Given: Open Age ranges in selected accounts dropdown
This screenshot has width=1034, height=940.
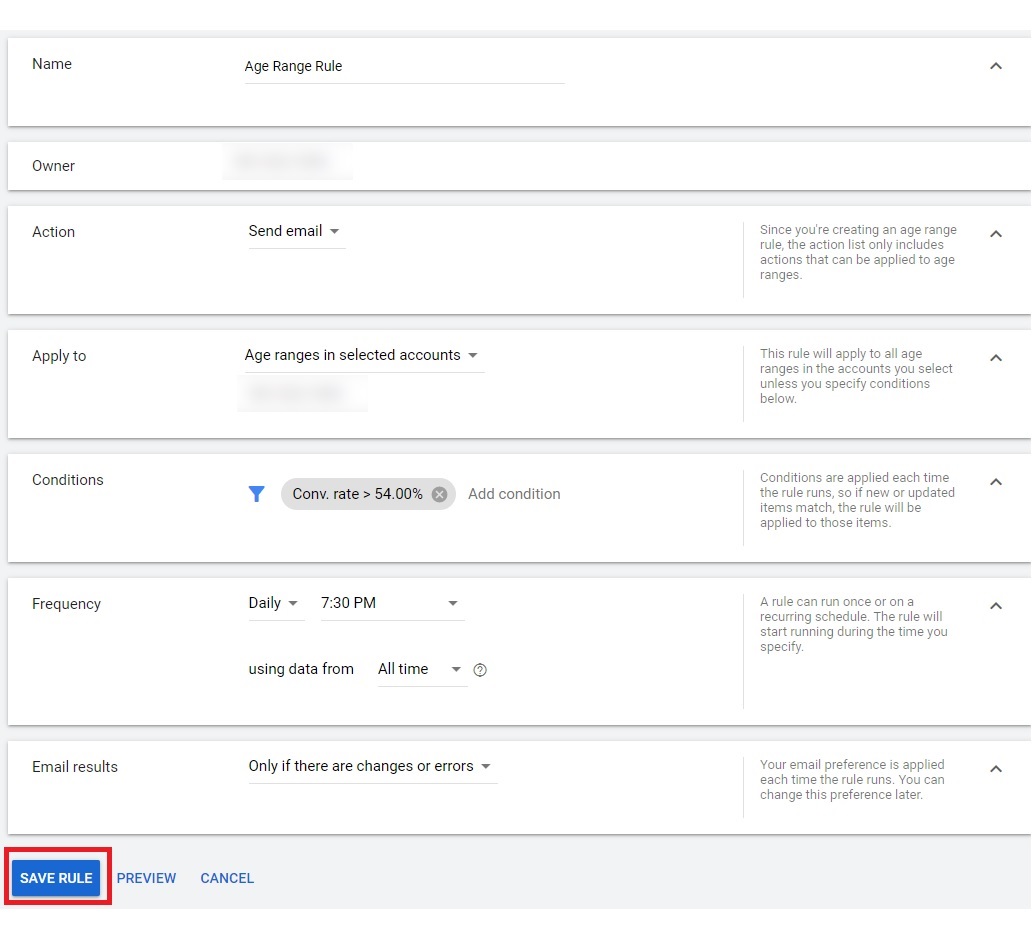Looking at the screenshot, I should click(x=363, y=356).
